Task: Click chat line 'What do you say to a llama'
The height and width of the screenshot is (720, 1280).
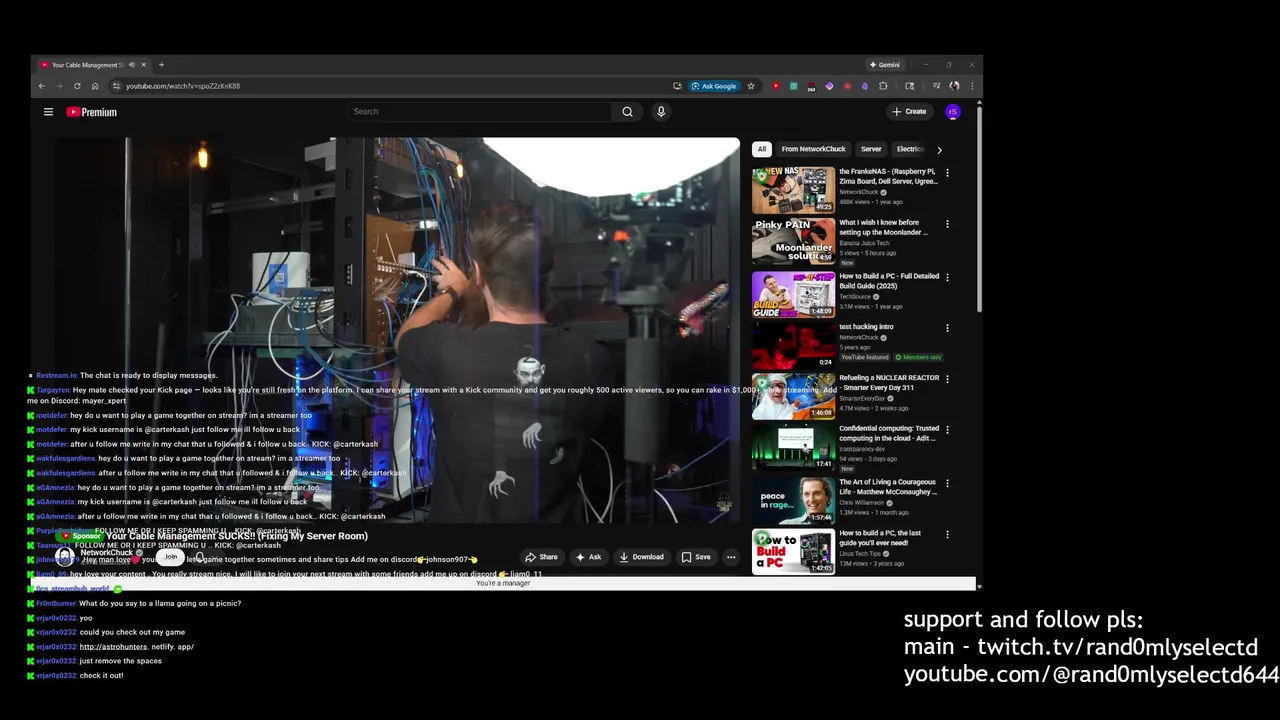Action: coord(160,604)
